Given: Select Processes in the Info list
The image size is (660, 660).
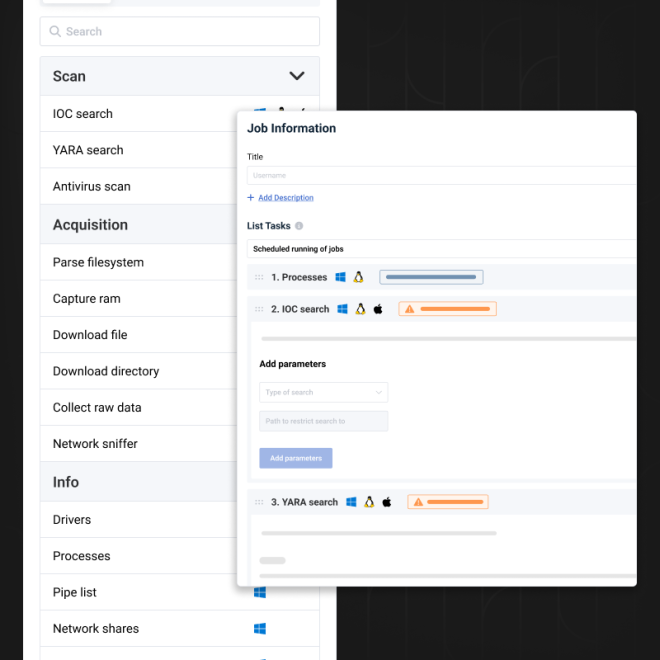Looking at the screenshot, I should (x=138, y=556).
